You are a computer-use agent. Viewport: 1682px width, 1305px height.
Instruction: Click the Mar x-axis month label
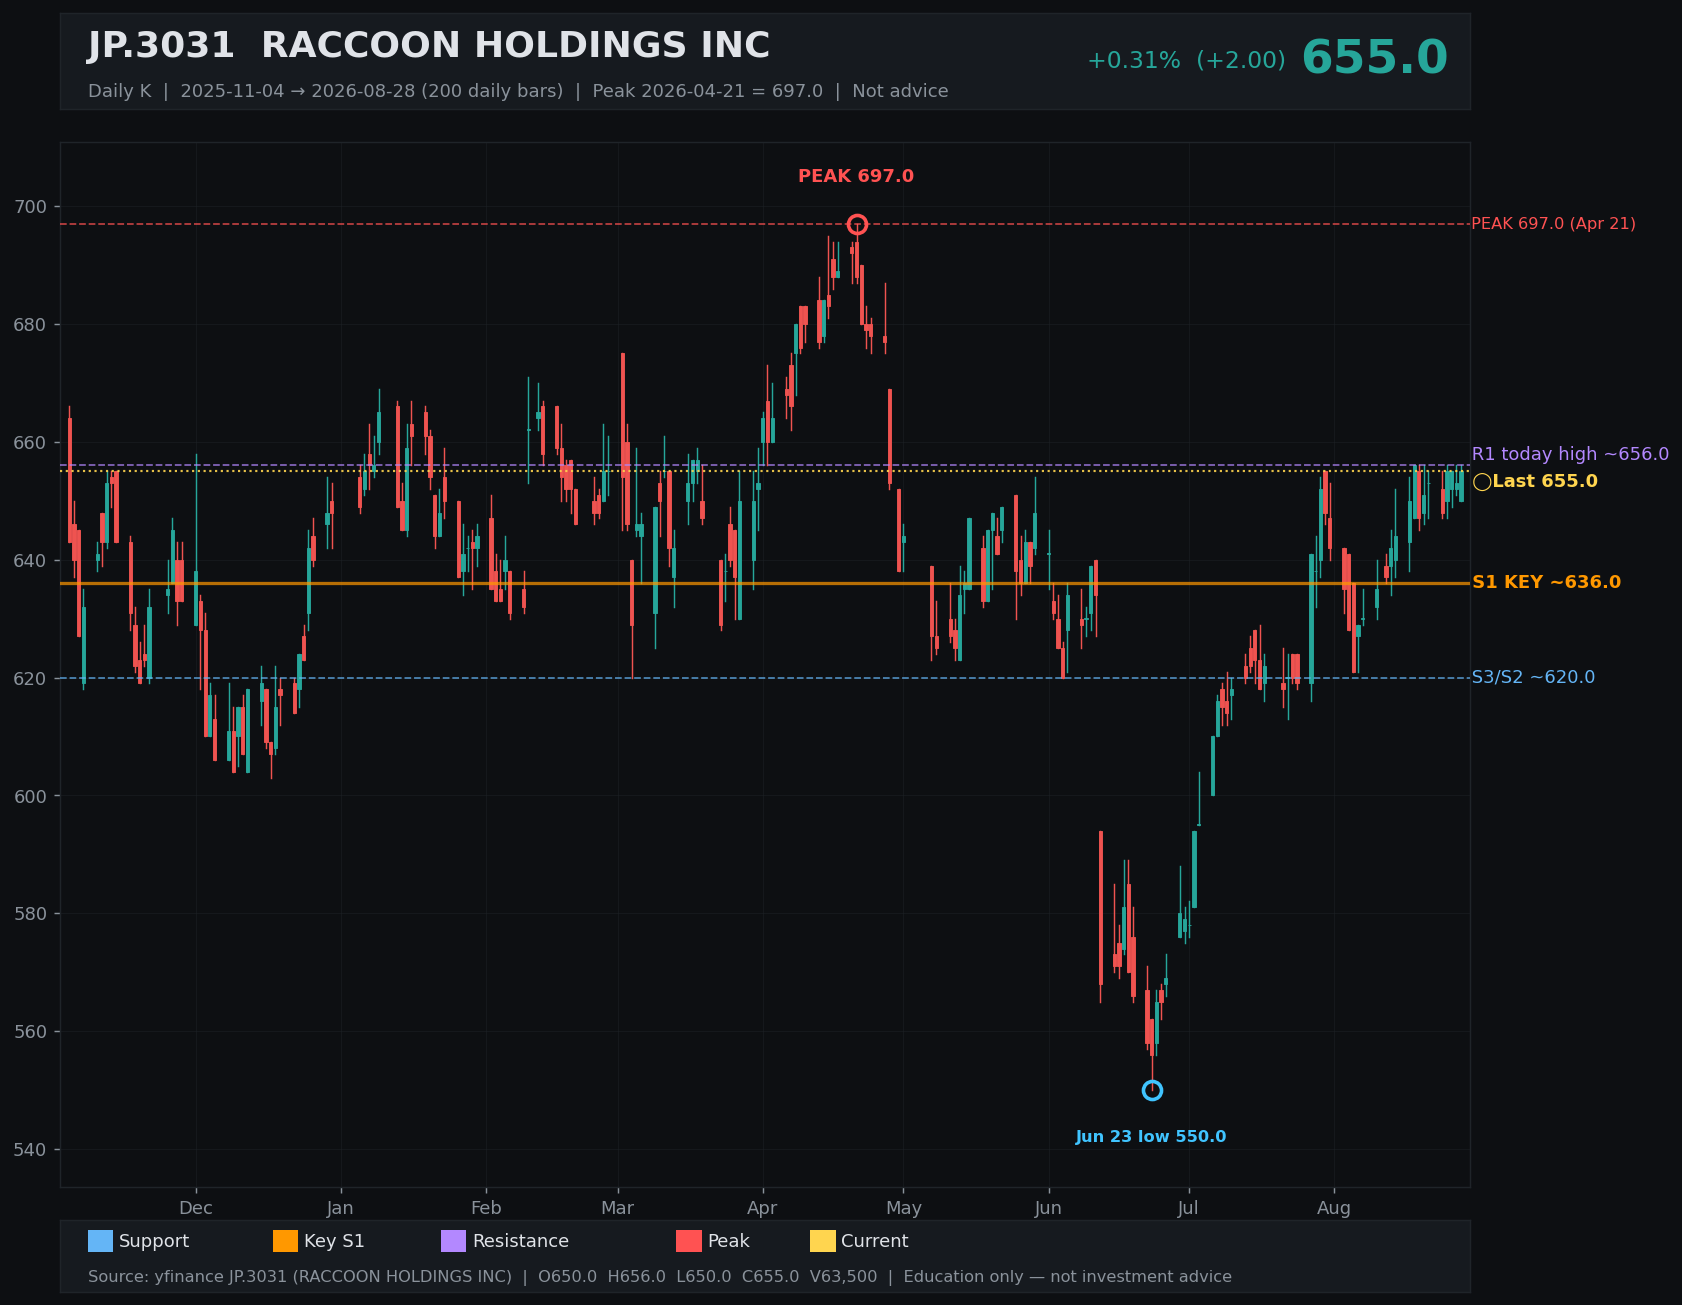tap(618, 1208)
